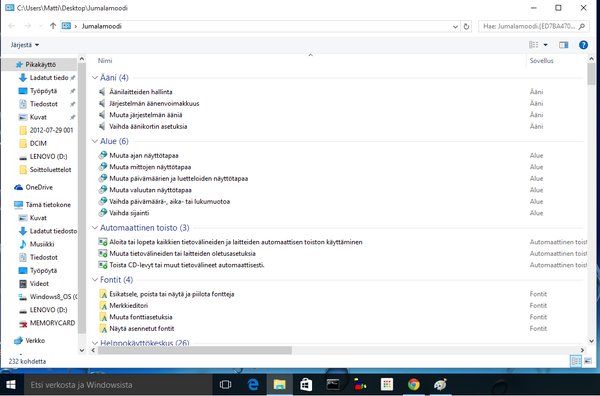Sort by the Sovellus column header
The width and height of the screenshot is (600, 396).
[541, 60]
